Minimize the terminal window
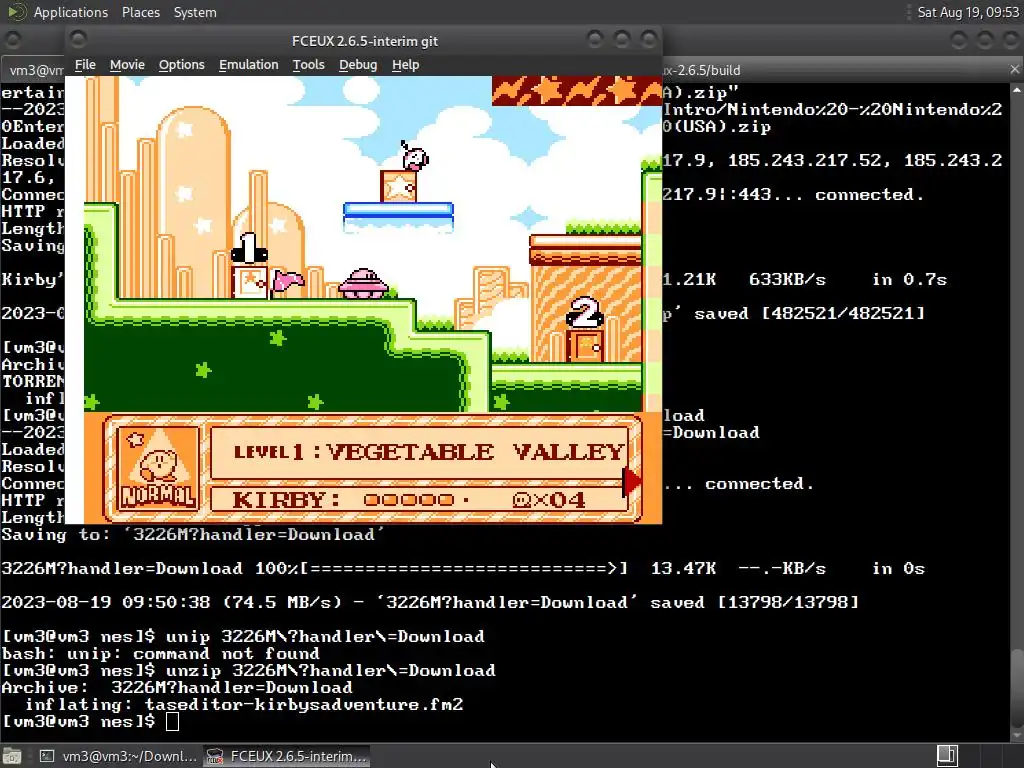The height and width of the screenshot is (768, 1024). point(958,40)
